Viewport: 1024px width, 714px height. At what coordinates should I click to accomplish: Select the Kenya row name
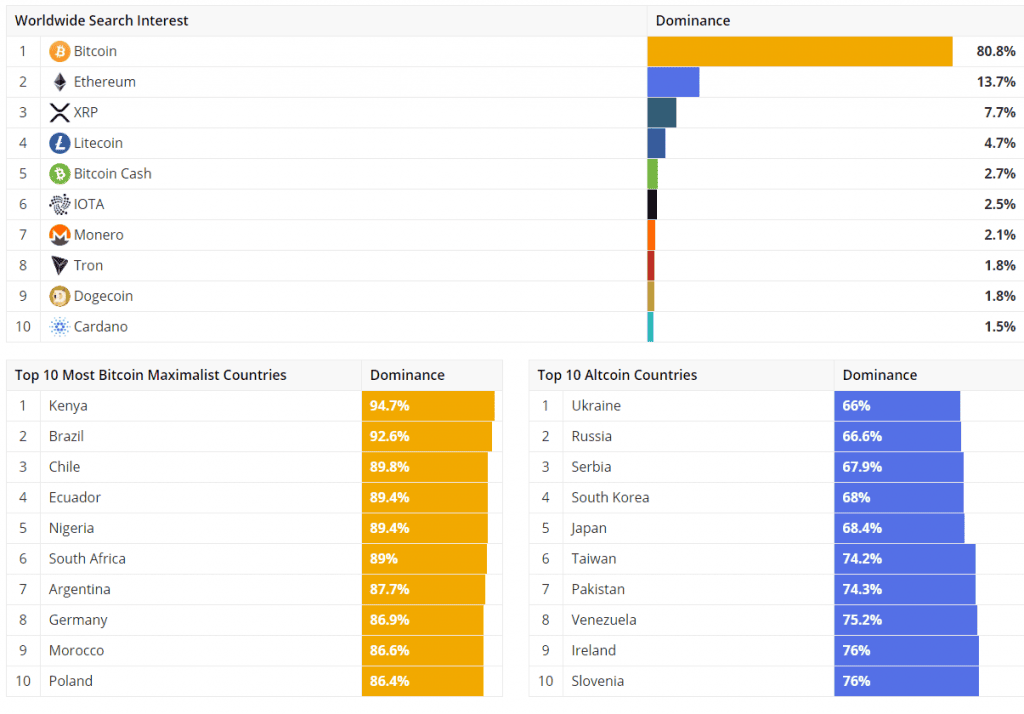click(x=68, y=406)
